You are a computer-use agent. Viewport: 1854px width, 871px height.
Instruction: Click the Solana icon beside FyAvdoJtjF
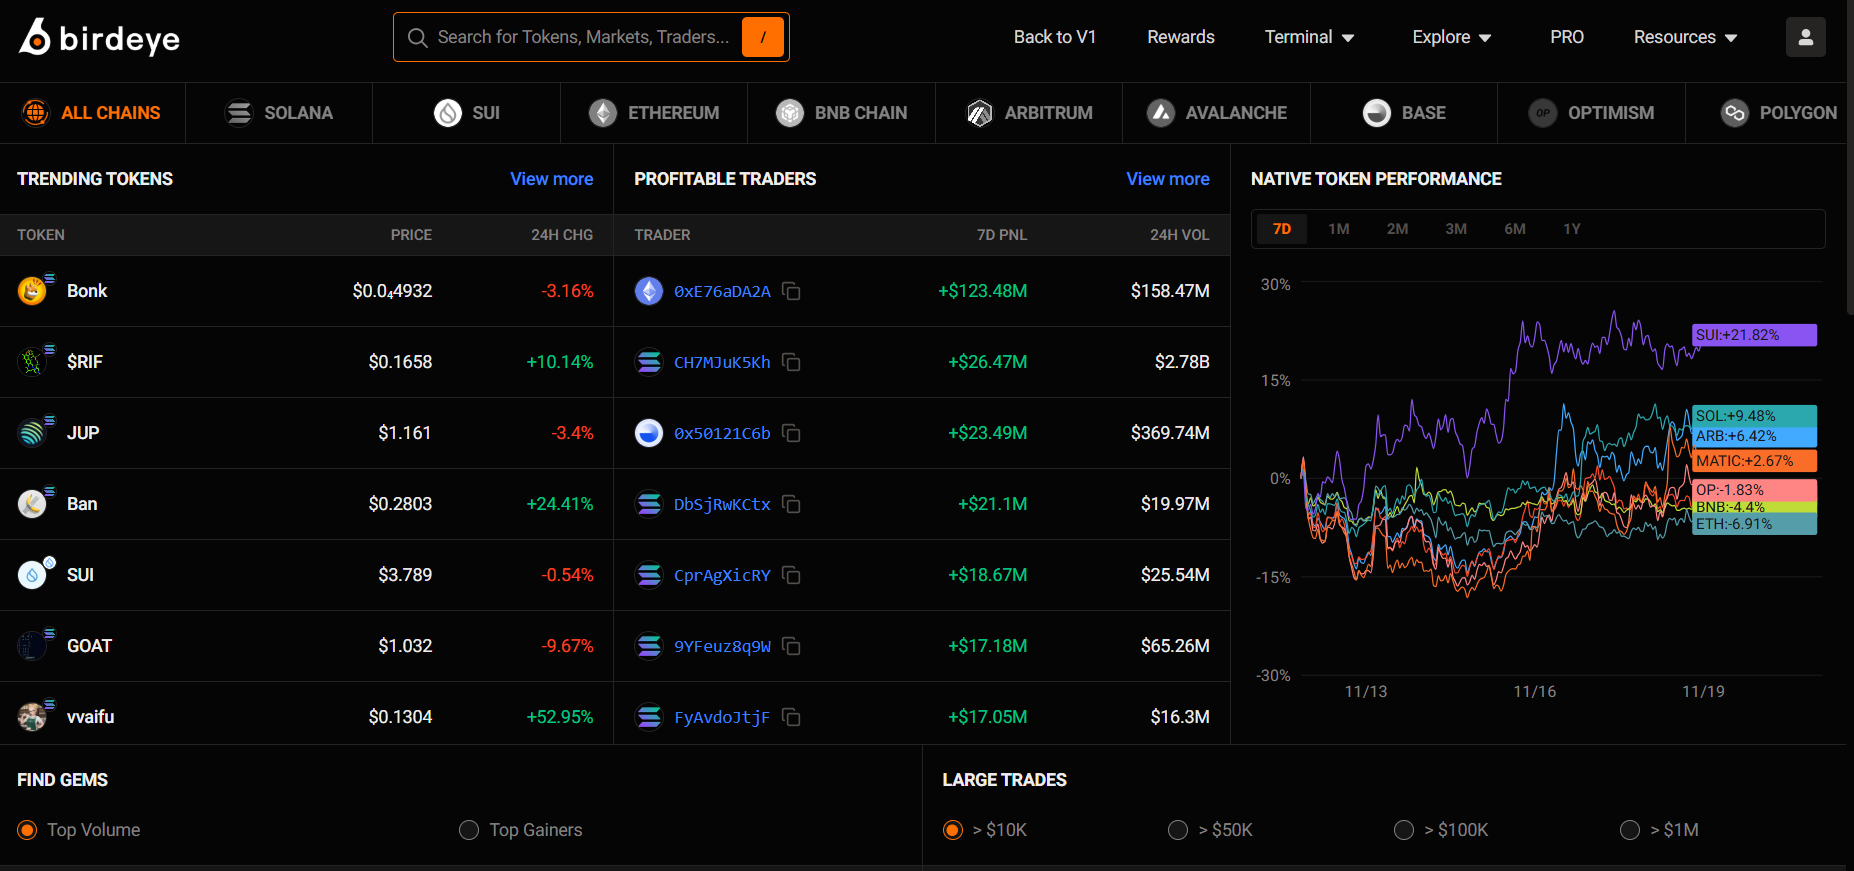pos(649,717)
